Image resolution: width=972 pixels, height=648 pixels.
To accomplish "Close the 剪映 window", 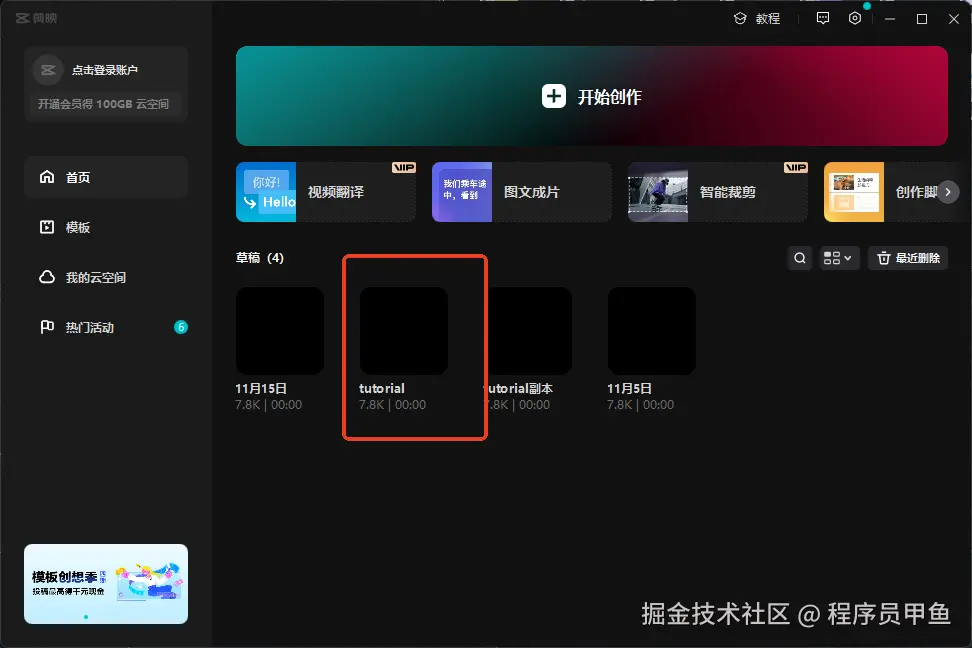I will coord(954,19).
